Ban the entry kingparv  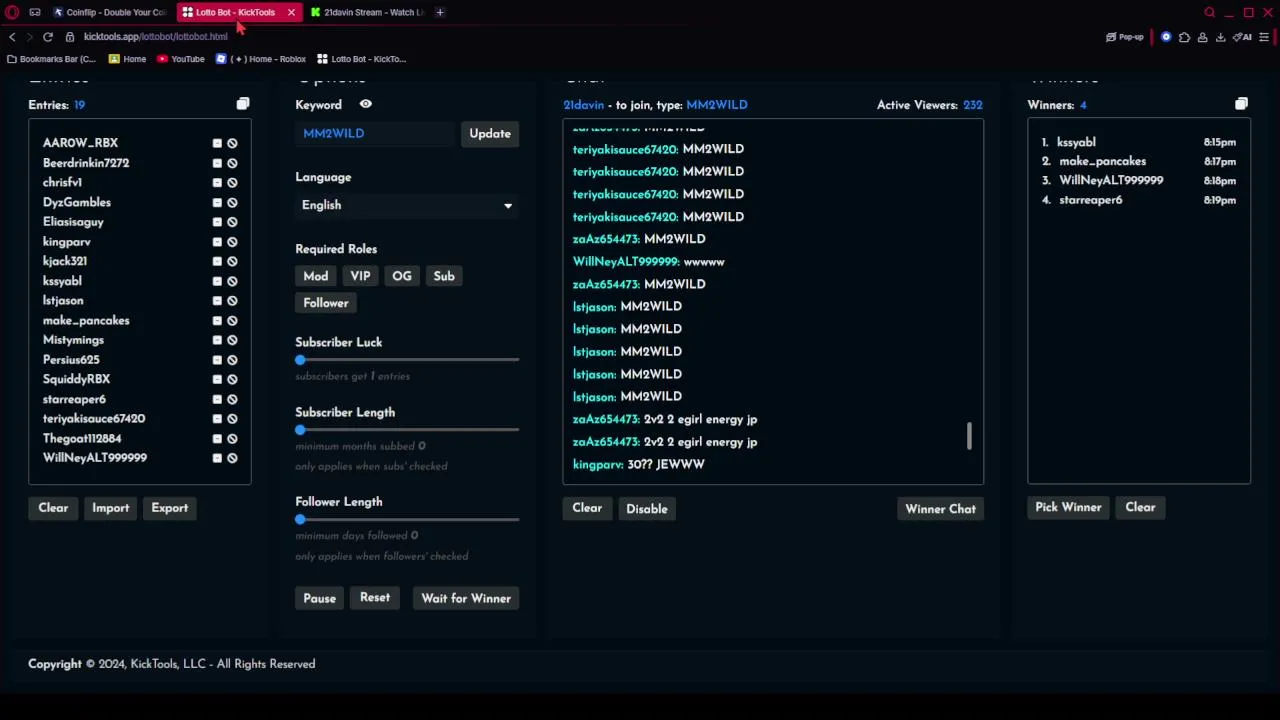[x=232, y=242]
